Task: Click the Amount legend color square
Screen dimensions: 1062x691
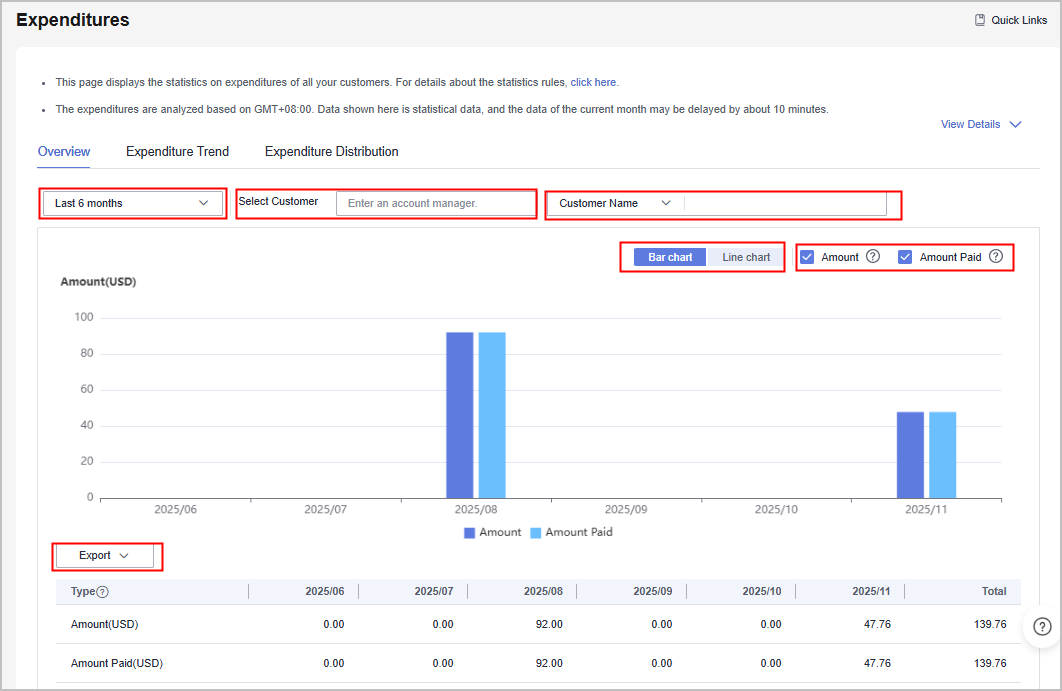Action: click(469, 533)
